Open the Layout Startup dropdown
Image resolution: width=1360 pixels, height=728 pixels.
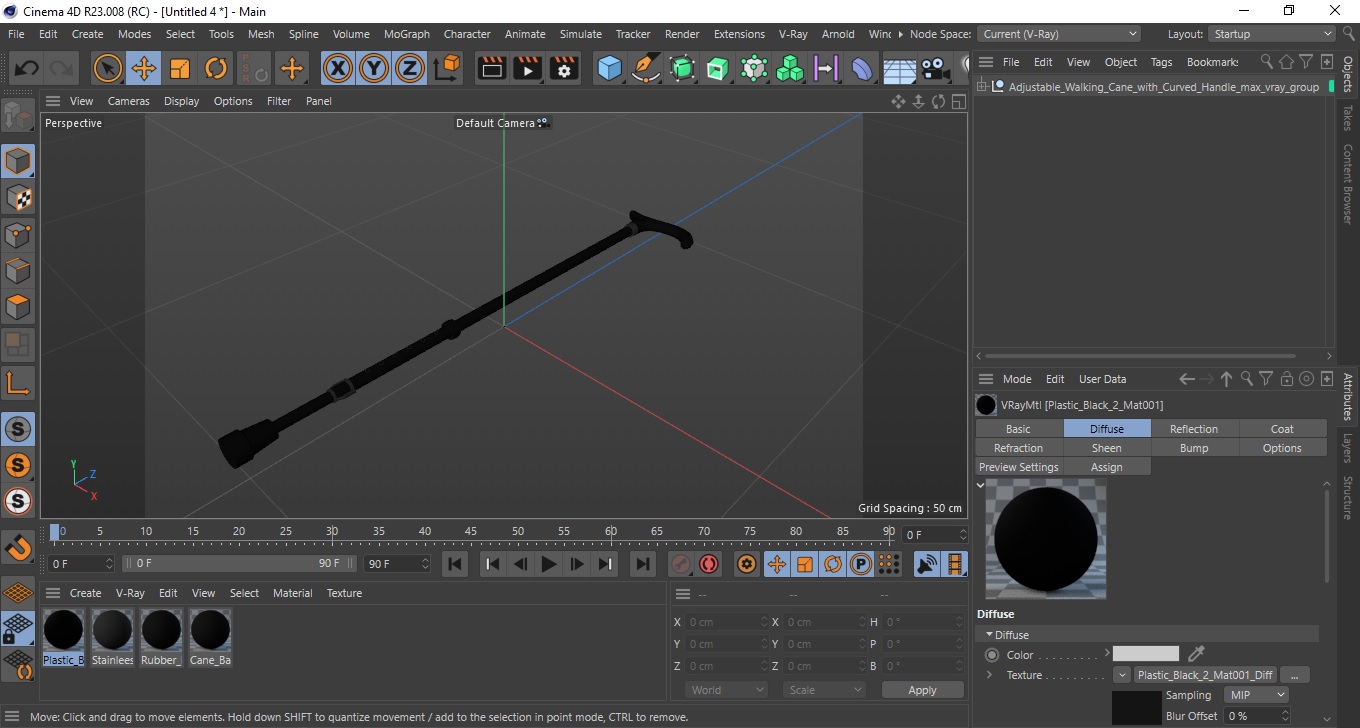1272,34
